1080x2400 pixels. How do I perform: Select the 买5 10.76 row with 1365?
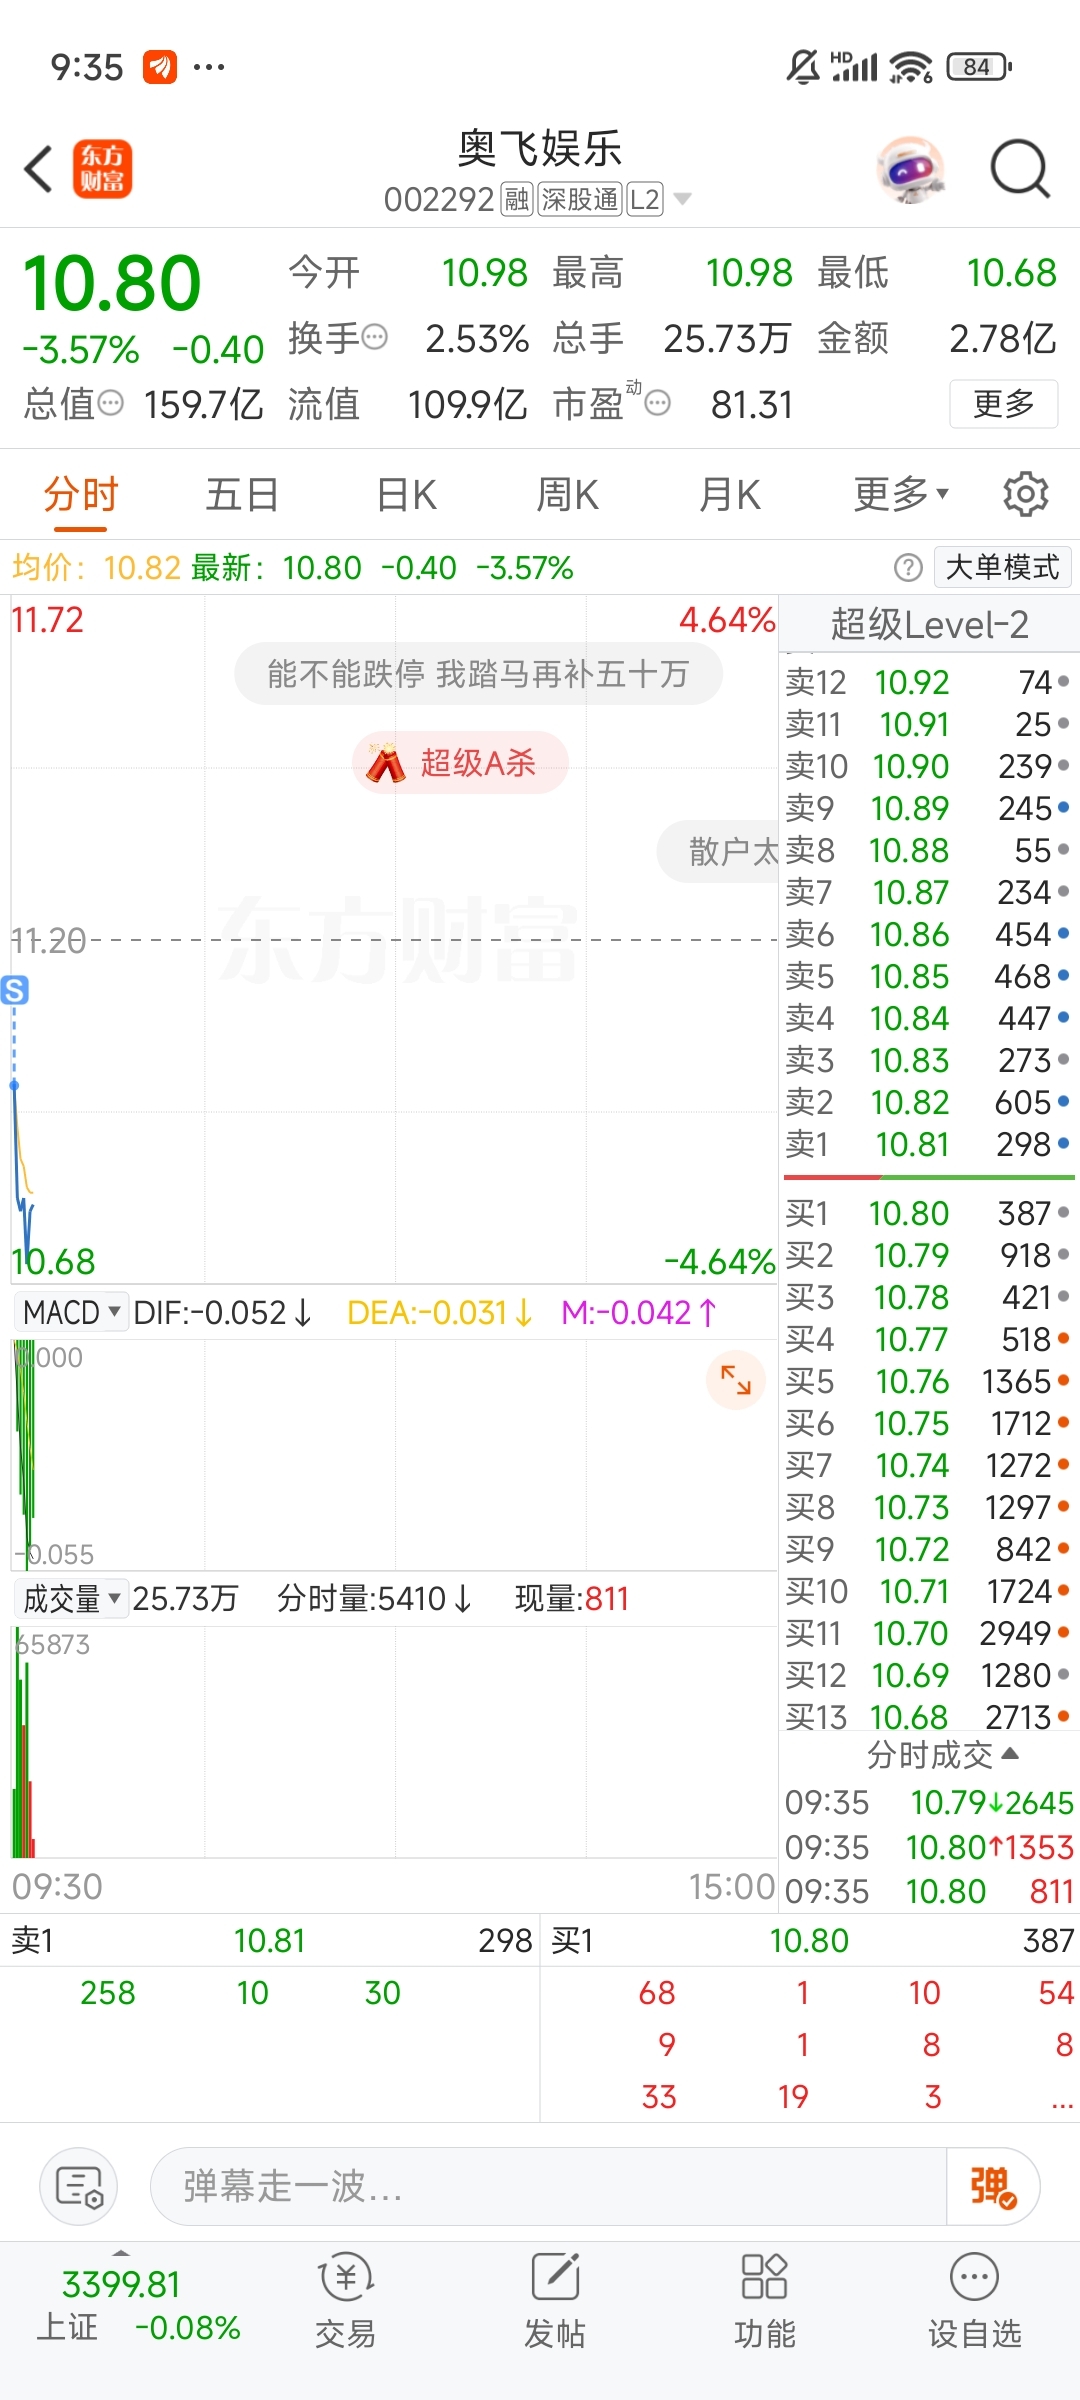(928, 1381)
